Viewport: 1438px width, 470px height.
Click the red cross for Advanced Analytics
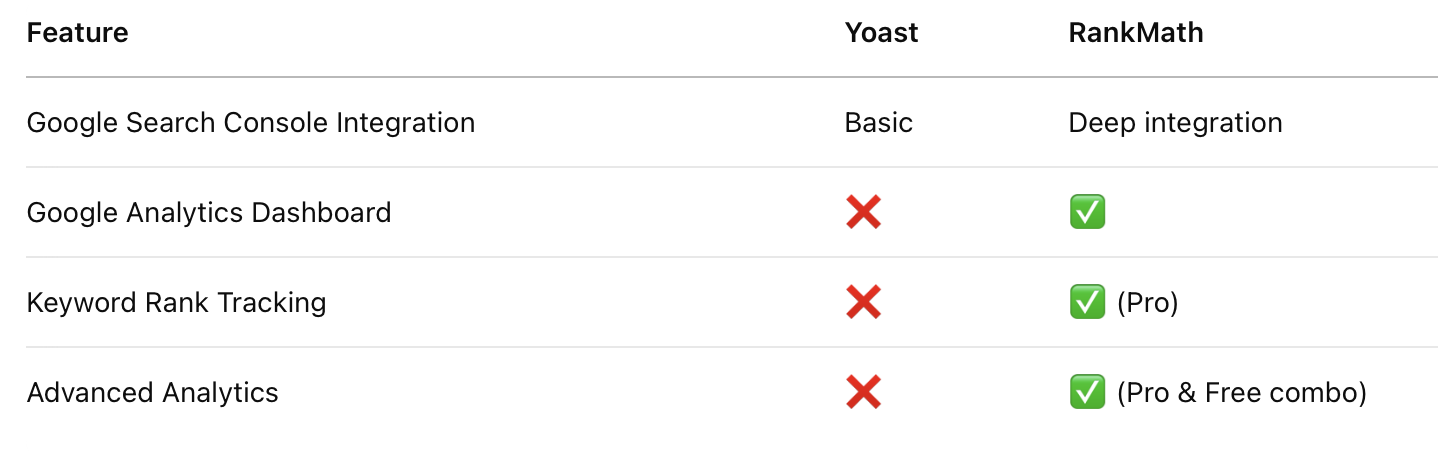point(863,392)
